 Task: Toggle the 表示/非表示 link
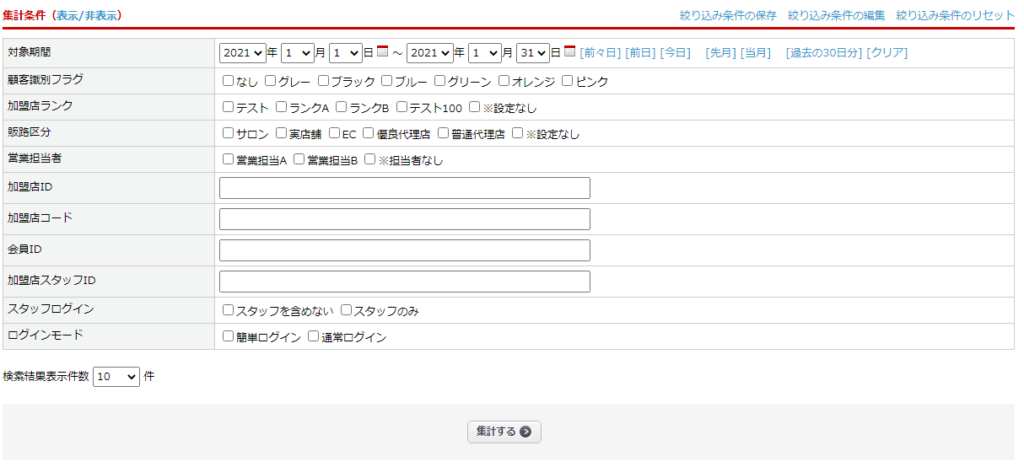pyautogui.click(x=89, y=15)
